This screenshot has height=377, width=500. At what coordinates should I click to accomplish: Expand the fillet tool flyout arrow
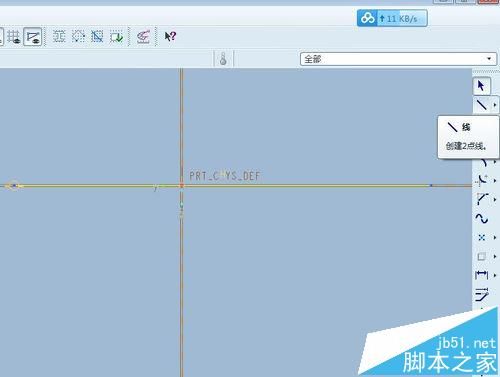coord(495,180)
